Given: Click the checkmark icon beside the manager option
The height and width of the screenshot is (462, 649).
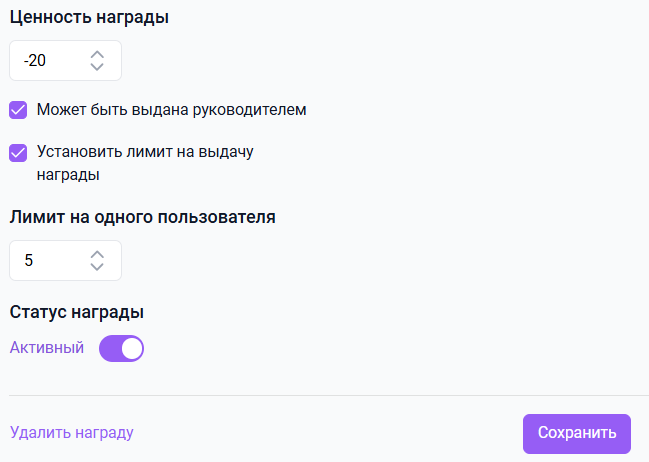Looking at the screenshot, I should click(x=18, y=110).
